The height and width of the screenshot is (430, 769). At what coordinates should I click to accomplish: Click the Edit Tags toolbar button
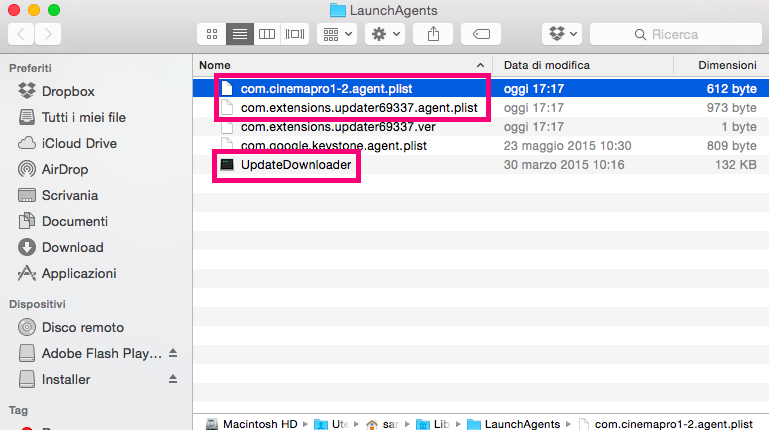point(481,34)
